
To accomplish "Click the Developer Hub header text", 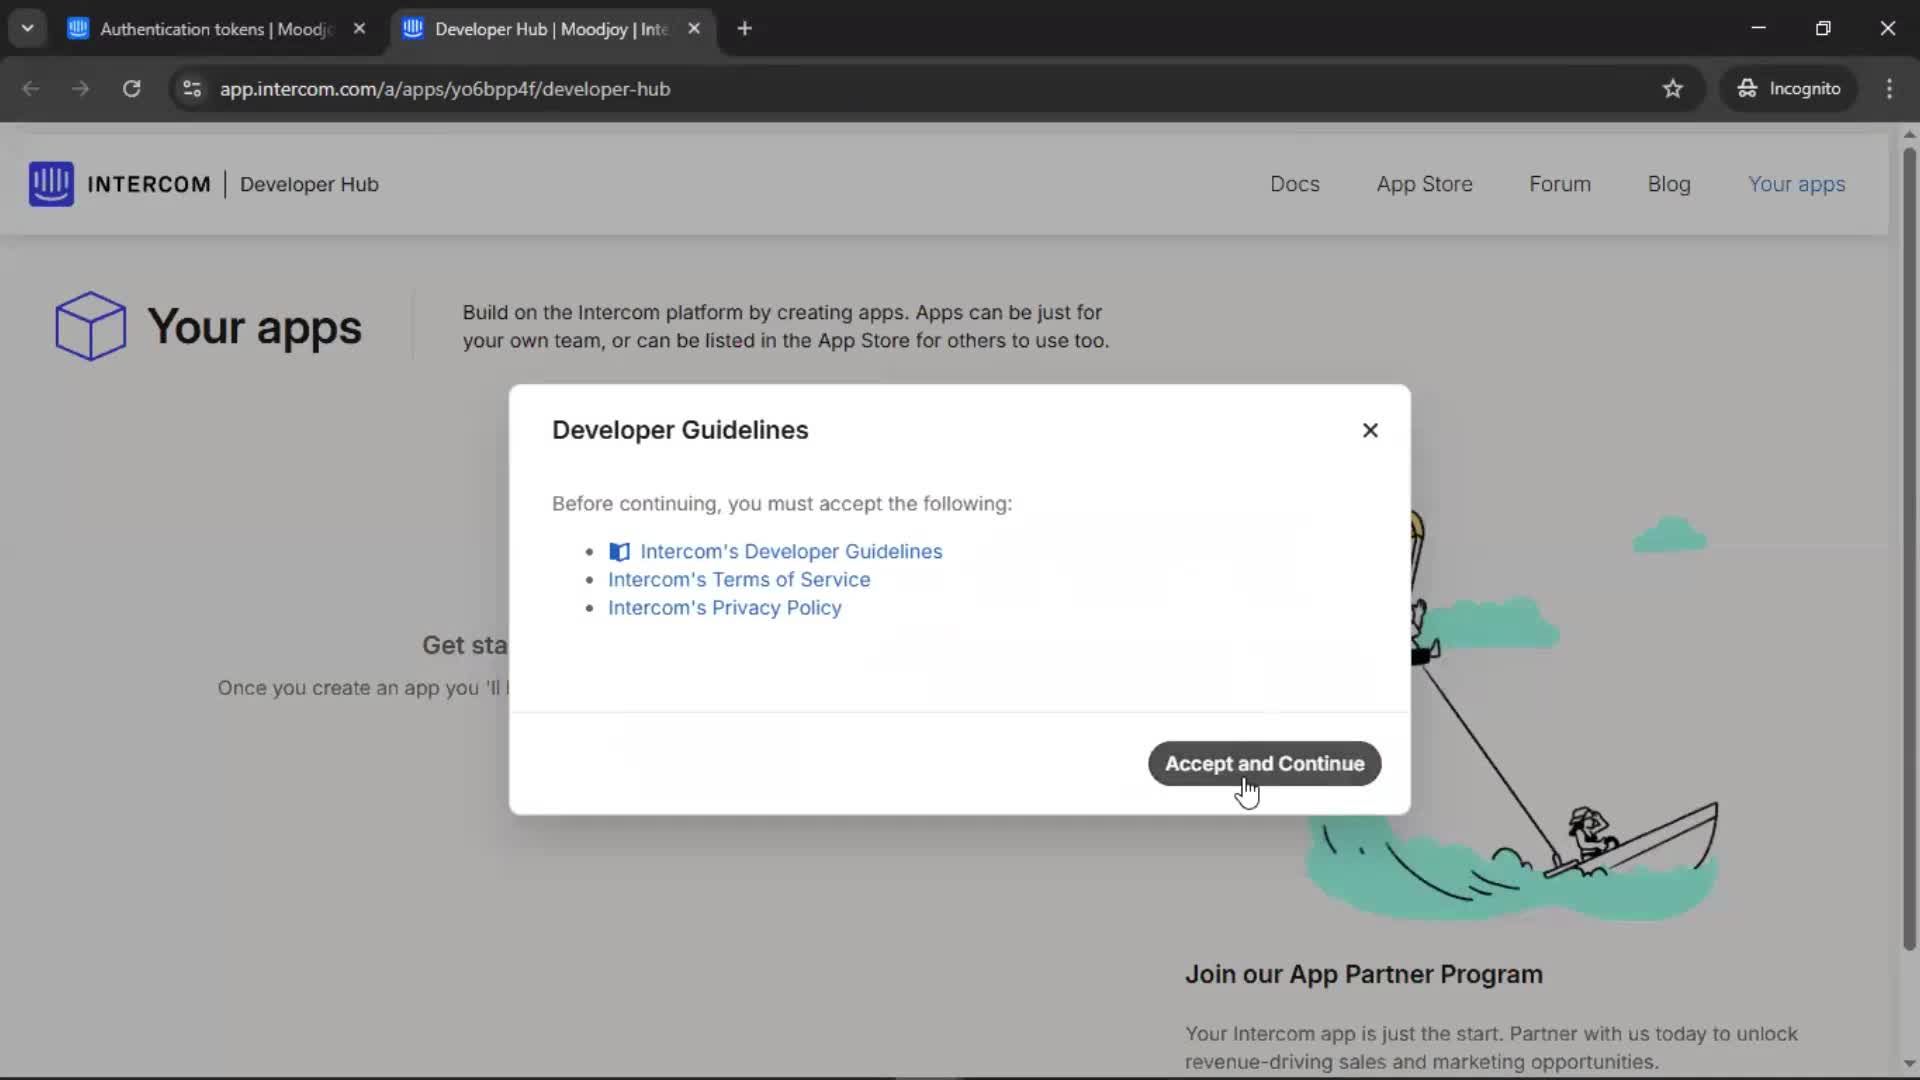I will 309,184.
